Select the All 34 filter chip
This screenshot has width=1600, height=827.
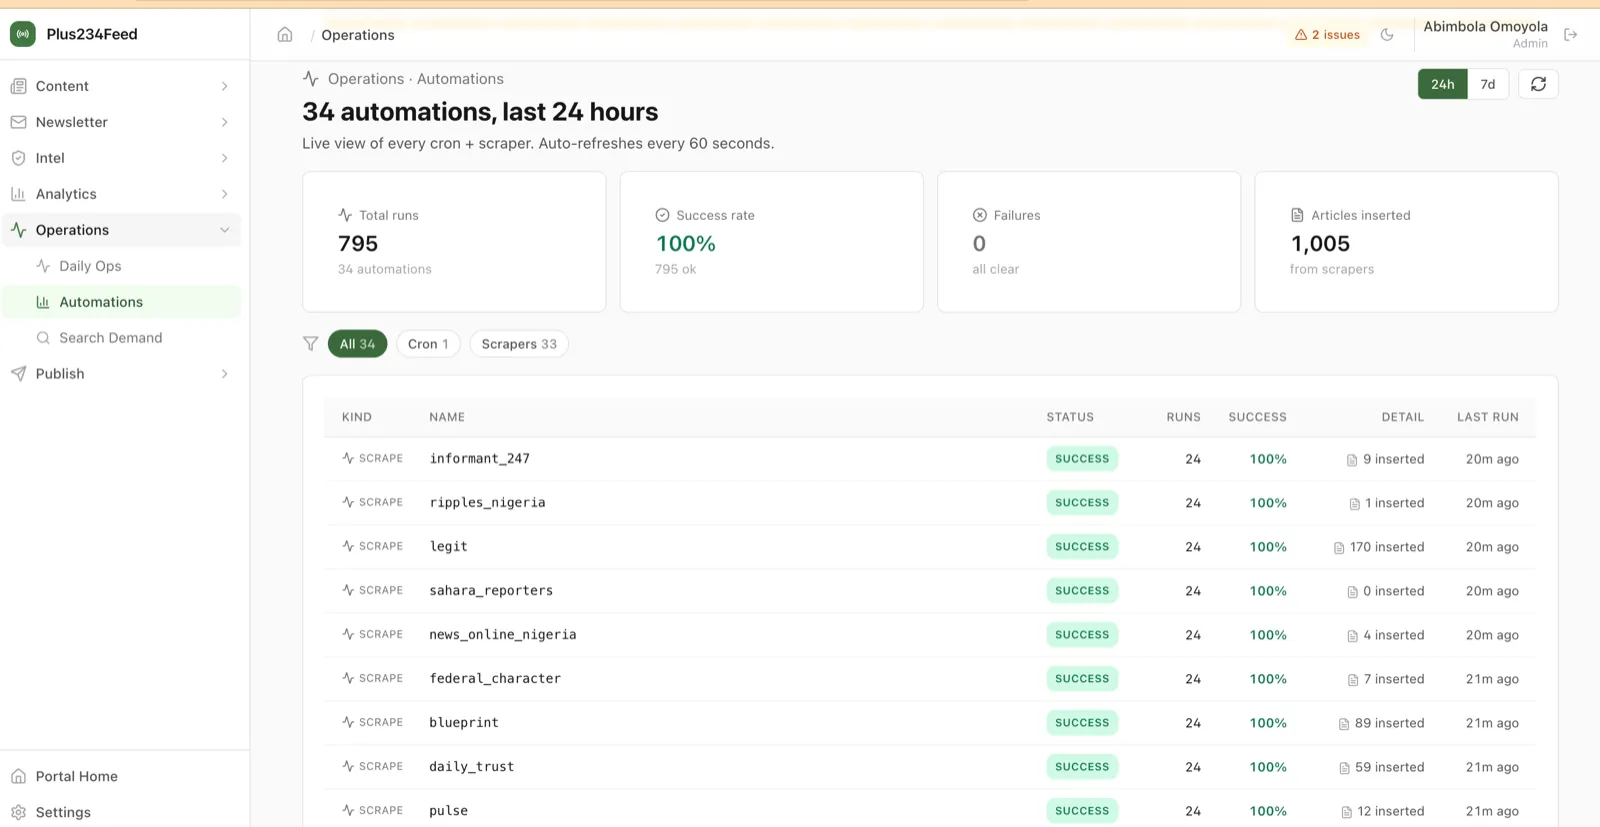[357, 344]
